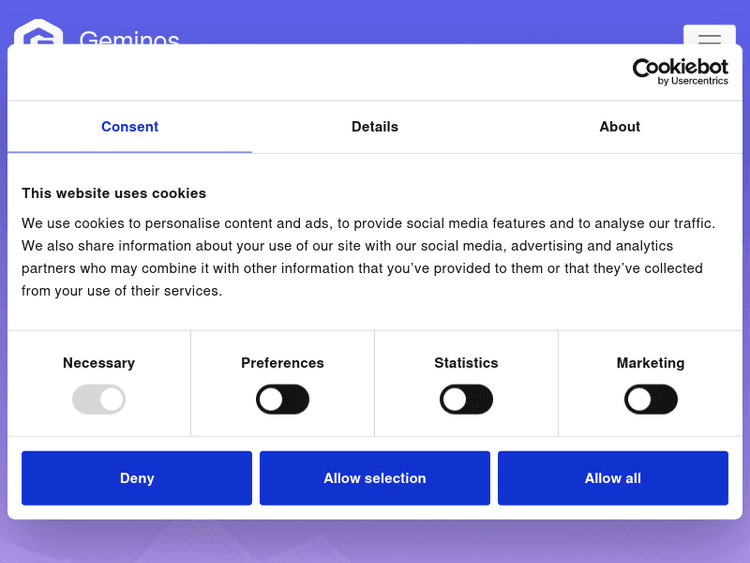The width and height of the screenshot is (750, 563).
Task: Turn on the Statistics cookies switch
Action: pos(466,400)
